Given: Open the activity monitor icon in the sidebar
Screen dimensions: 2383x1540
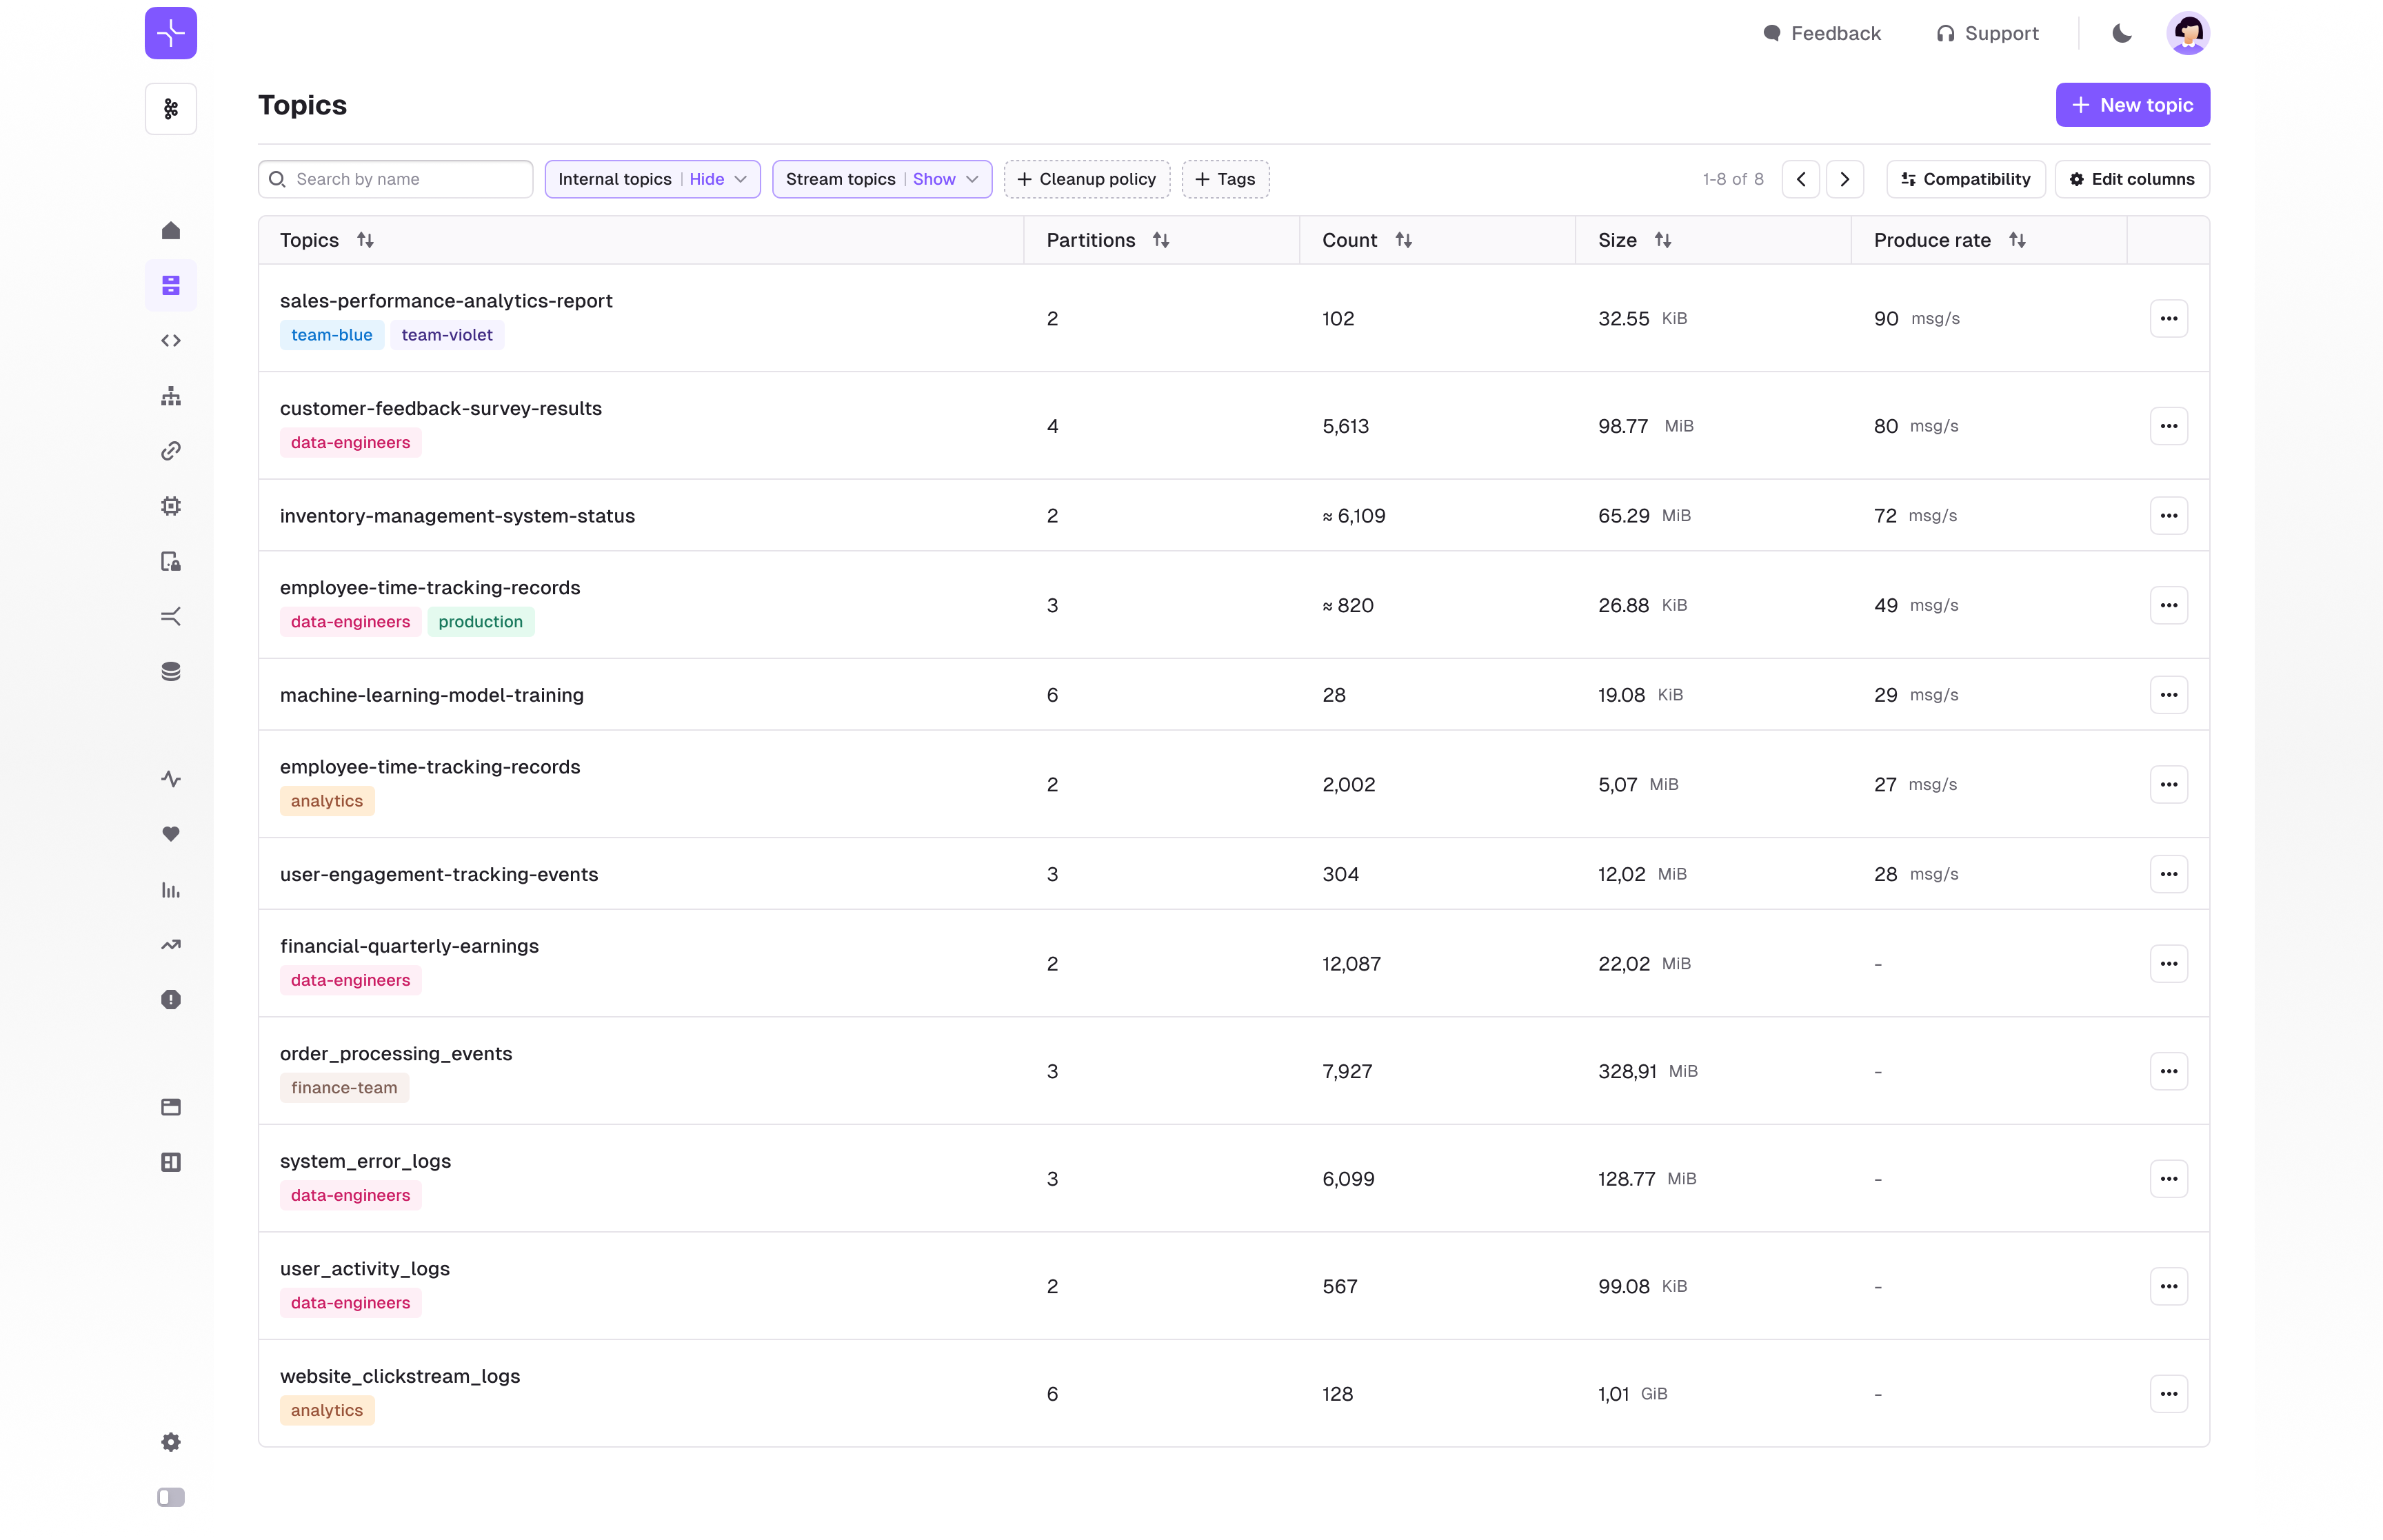Looking at the screenshot, I should pos(170,779).
